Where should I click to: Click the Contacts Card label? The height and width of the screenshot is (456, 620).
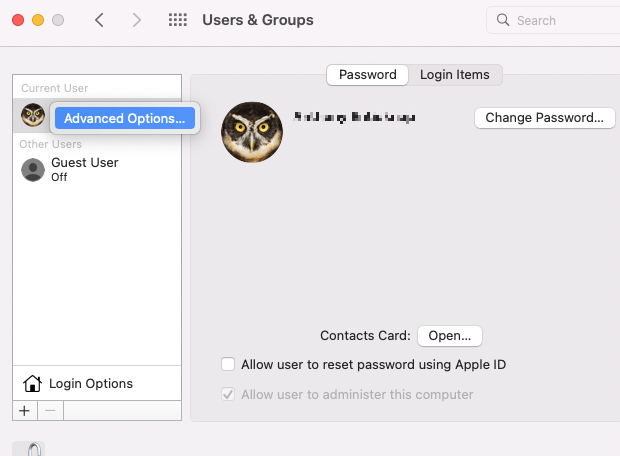365,336
